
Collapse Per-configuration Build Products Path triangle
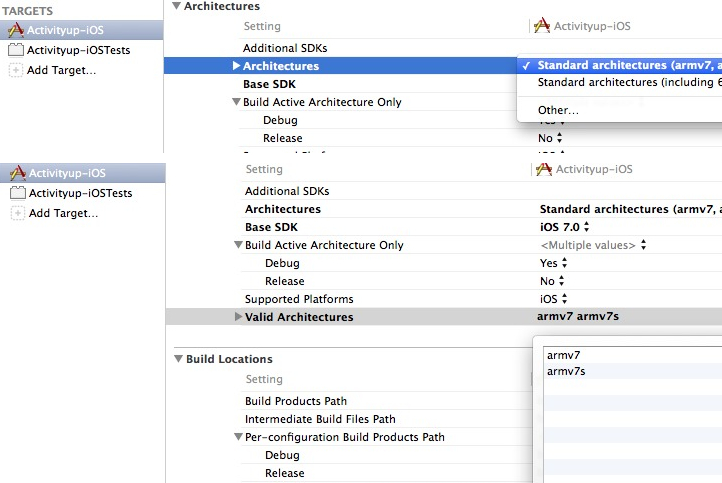coord(238,436)
